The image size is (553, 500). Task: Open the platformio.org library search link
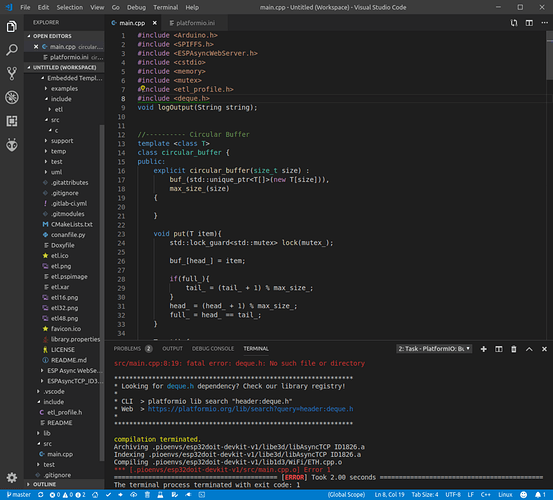(250, 409)
